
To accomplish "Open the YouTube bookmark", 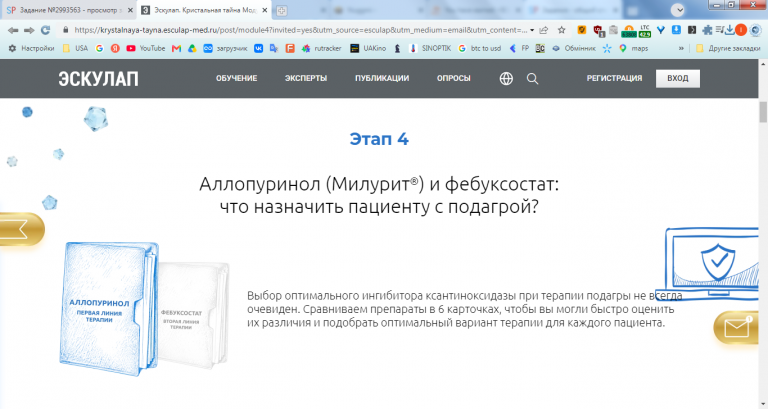I will (145, 48).
